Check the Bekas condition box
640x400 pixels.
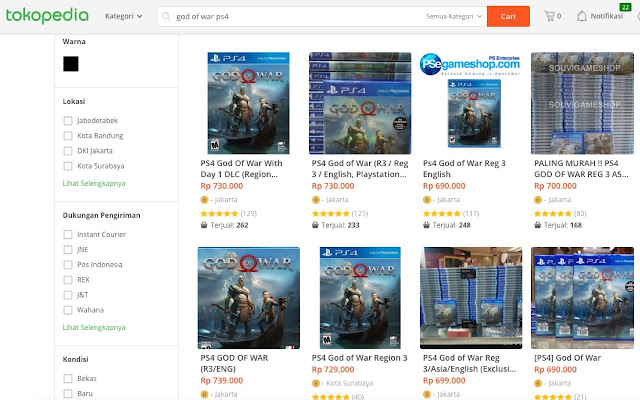tap(68, 378)
